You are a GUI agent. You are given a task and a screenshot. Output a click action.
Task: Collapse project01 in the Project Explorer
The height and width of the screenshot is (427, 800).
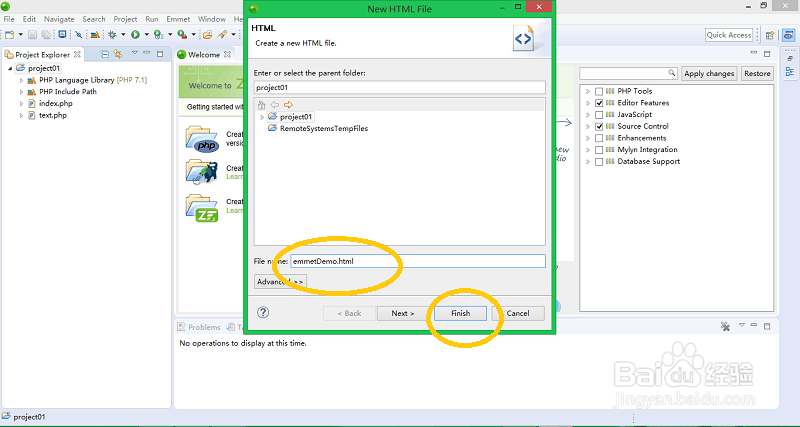[x=10, y=68]
